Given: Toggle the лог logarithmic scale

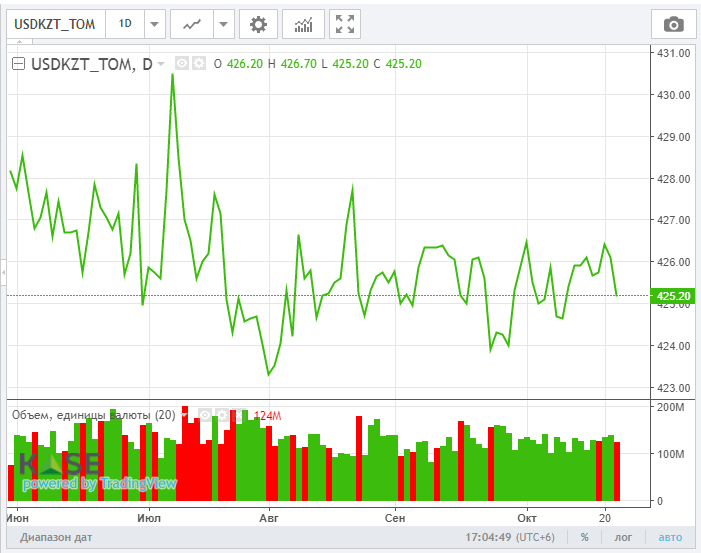Looking at the screenshot, I should click(623, 537).
